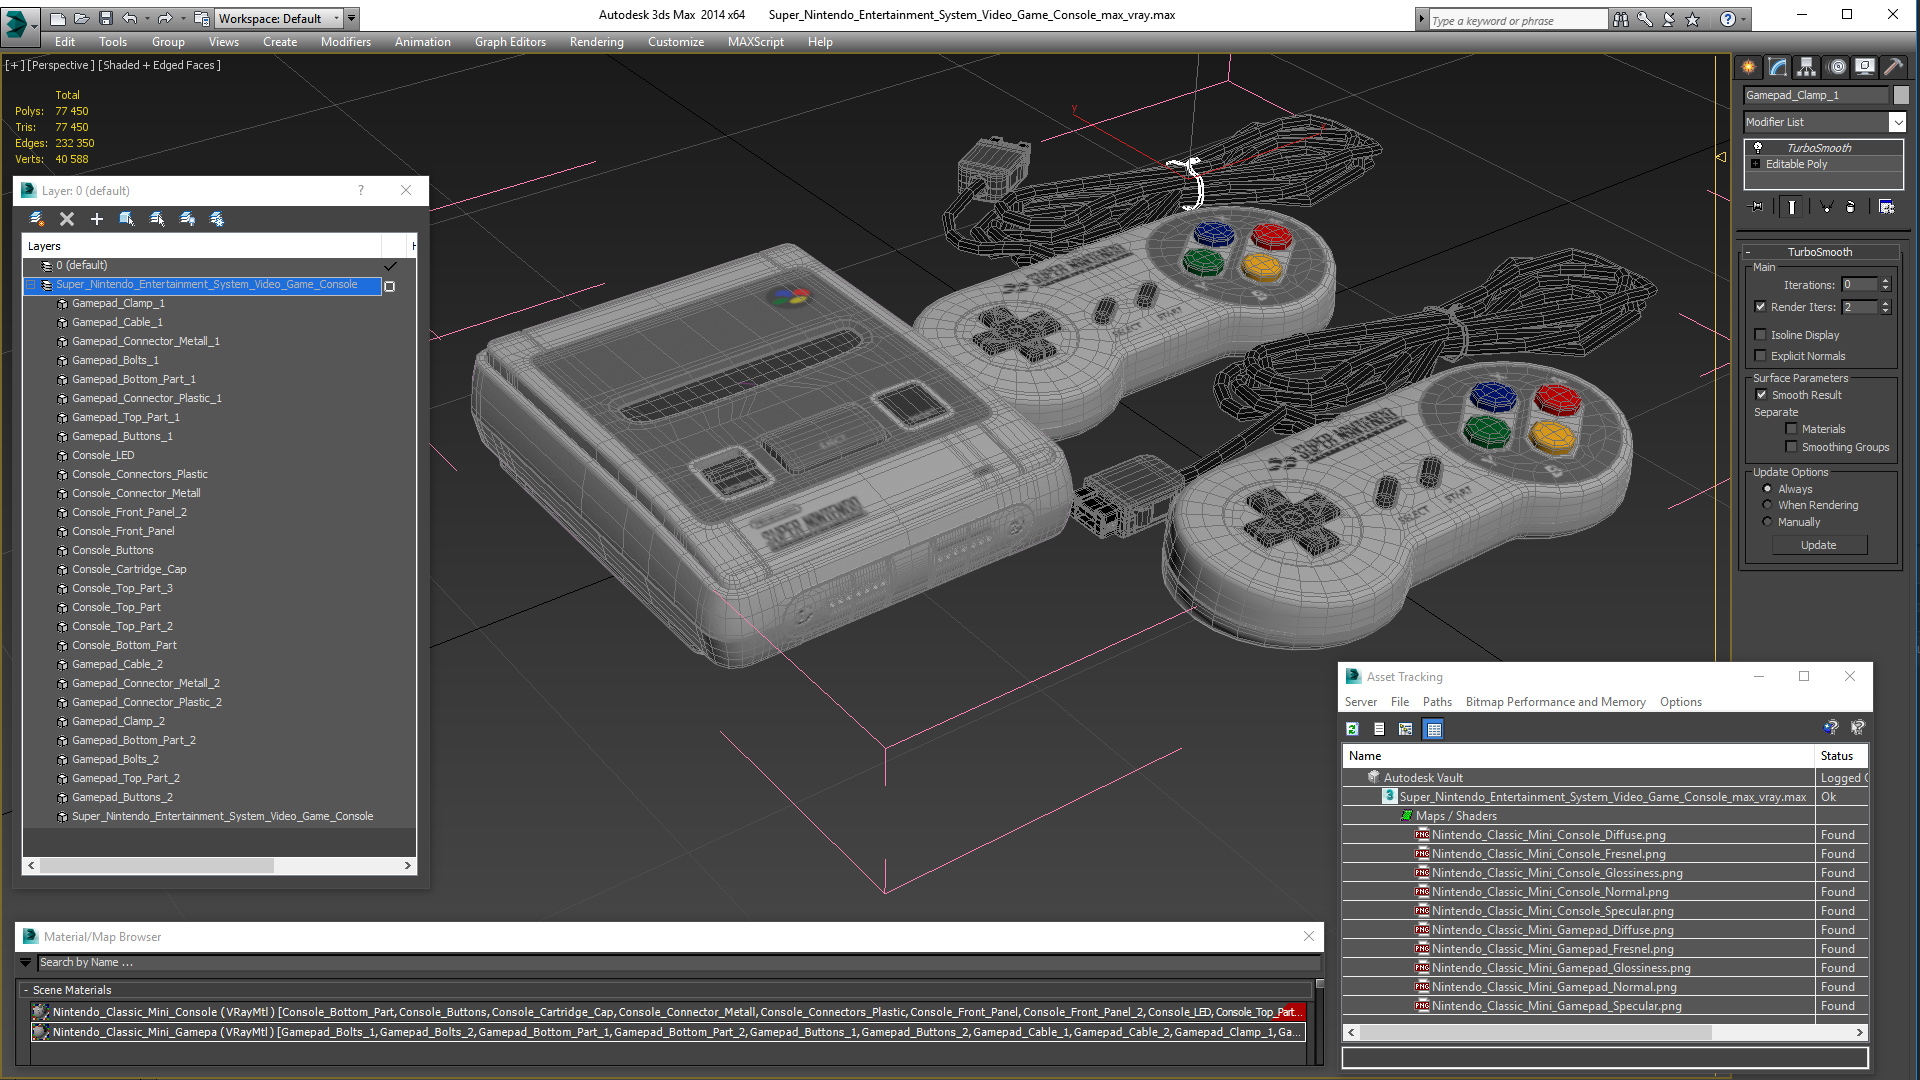Click the object color swatch beside Gamepad_Clamp_1
This screenshot has height=1080, width=1920.
(1900, 95)
